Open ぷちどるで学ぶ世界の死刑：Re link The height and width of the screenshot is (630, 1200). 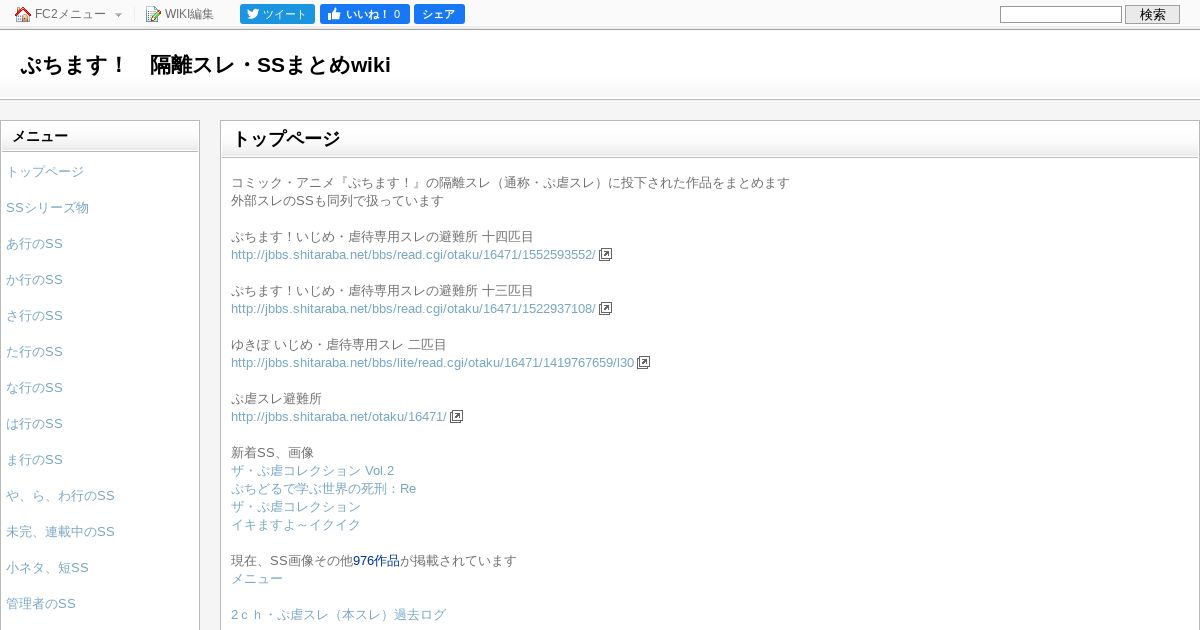tap(323, 489)
